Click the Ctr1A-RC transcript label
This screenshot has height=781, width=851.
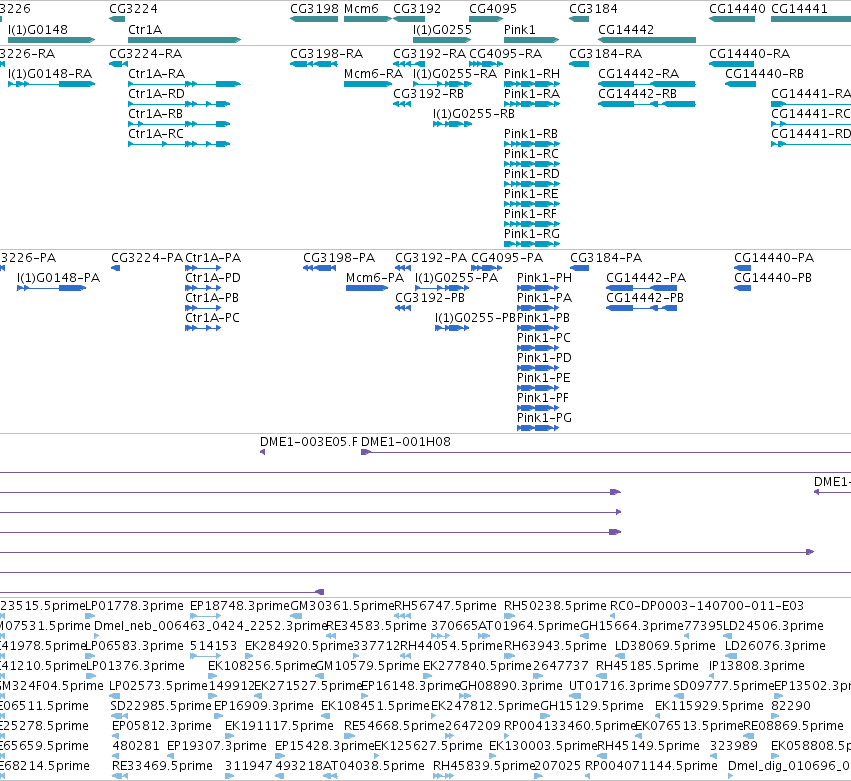(x=156, y=134)
